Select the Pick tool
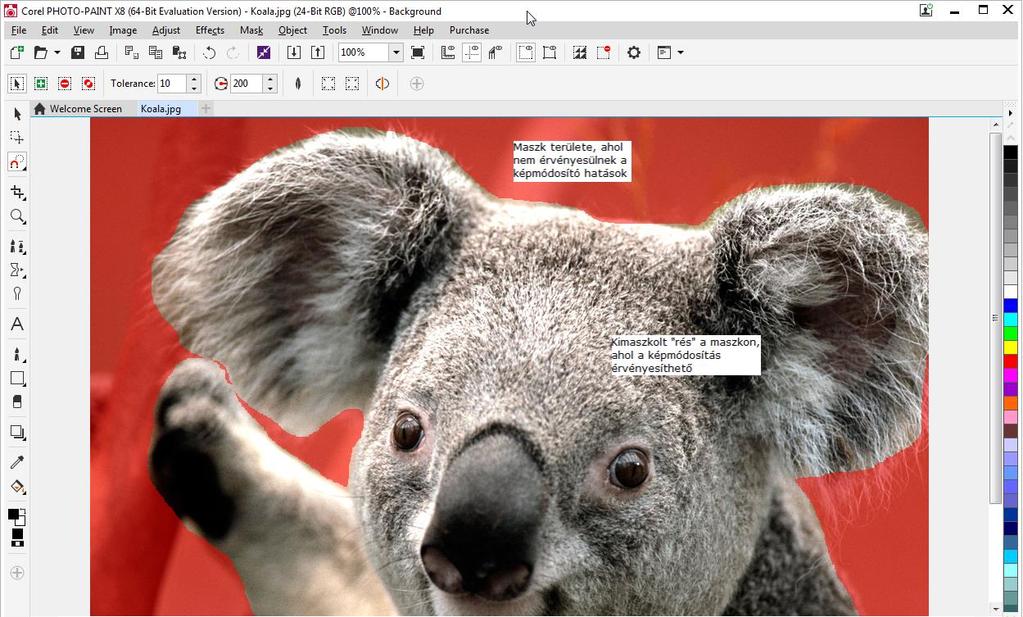Viewport: 1023px width, 617px height. tap(17, 114)
